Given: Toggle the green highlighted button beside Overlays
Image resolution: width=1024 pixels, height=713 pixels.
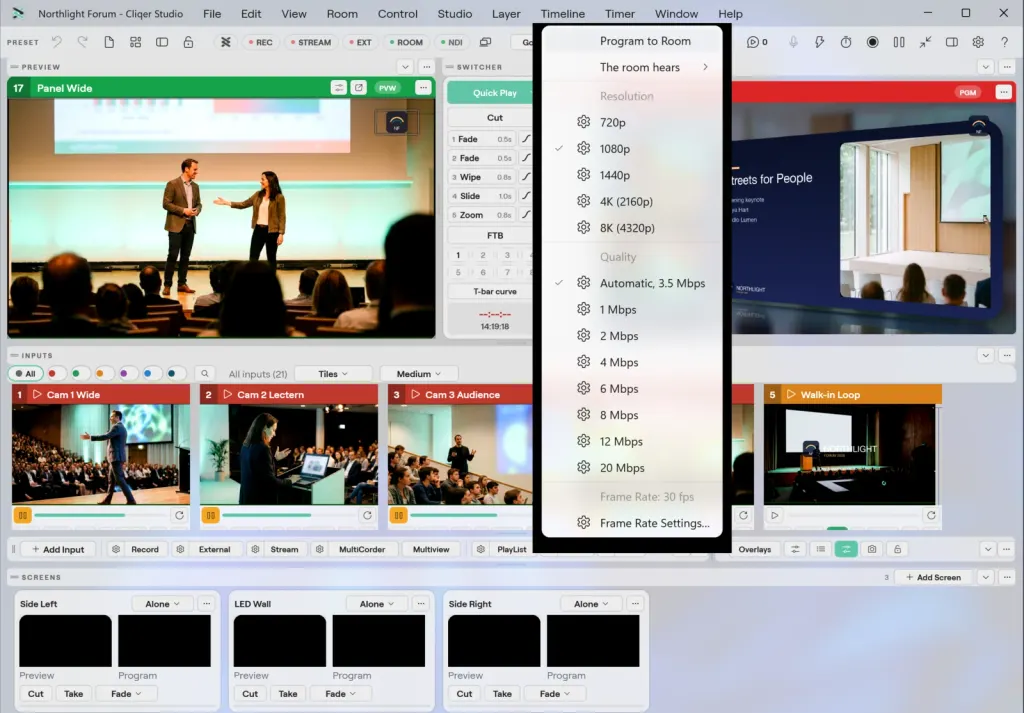Looking at the screenshot, I should 846,549.
